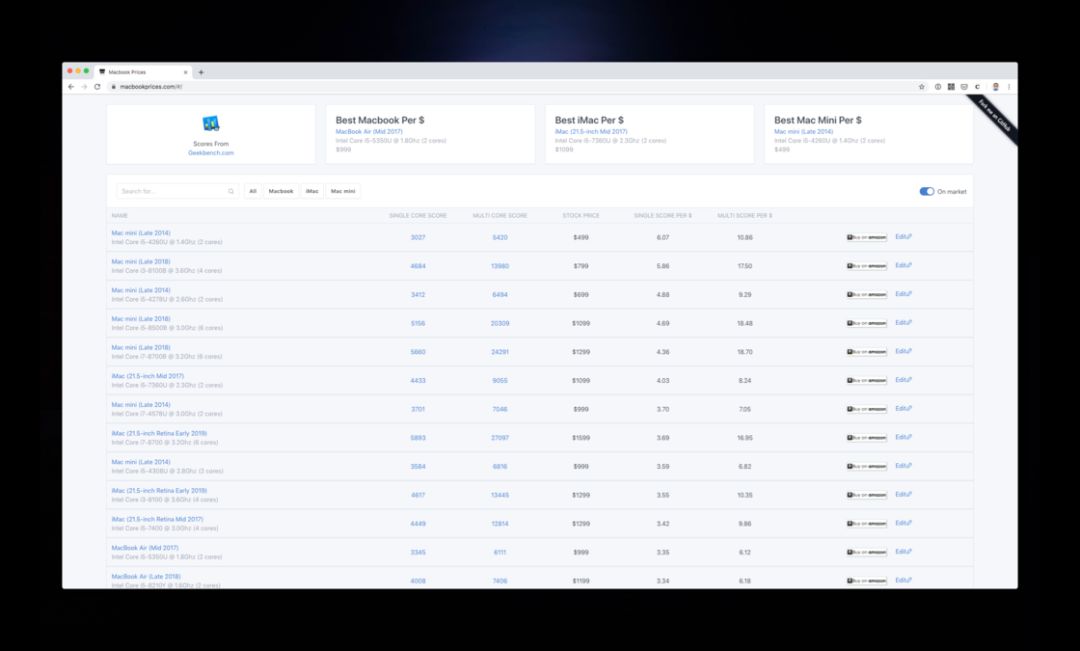Filter the list by Macbook
The image size is (1080, 651).
coord(281,192)
